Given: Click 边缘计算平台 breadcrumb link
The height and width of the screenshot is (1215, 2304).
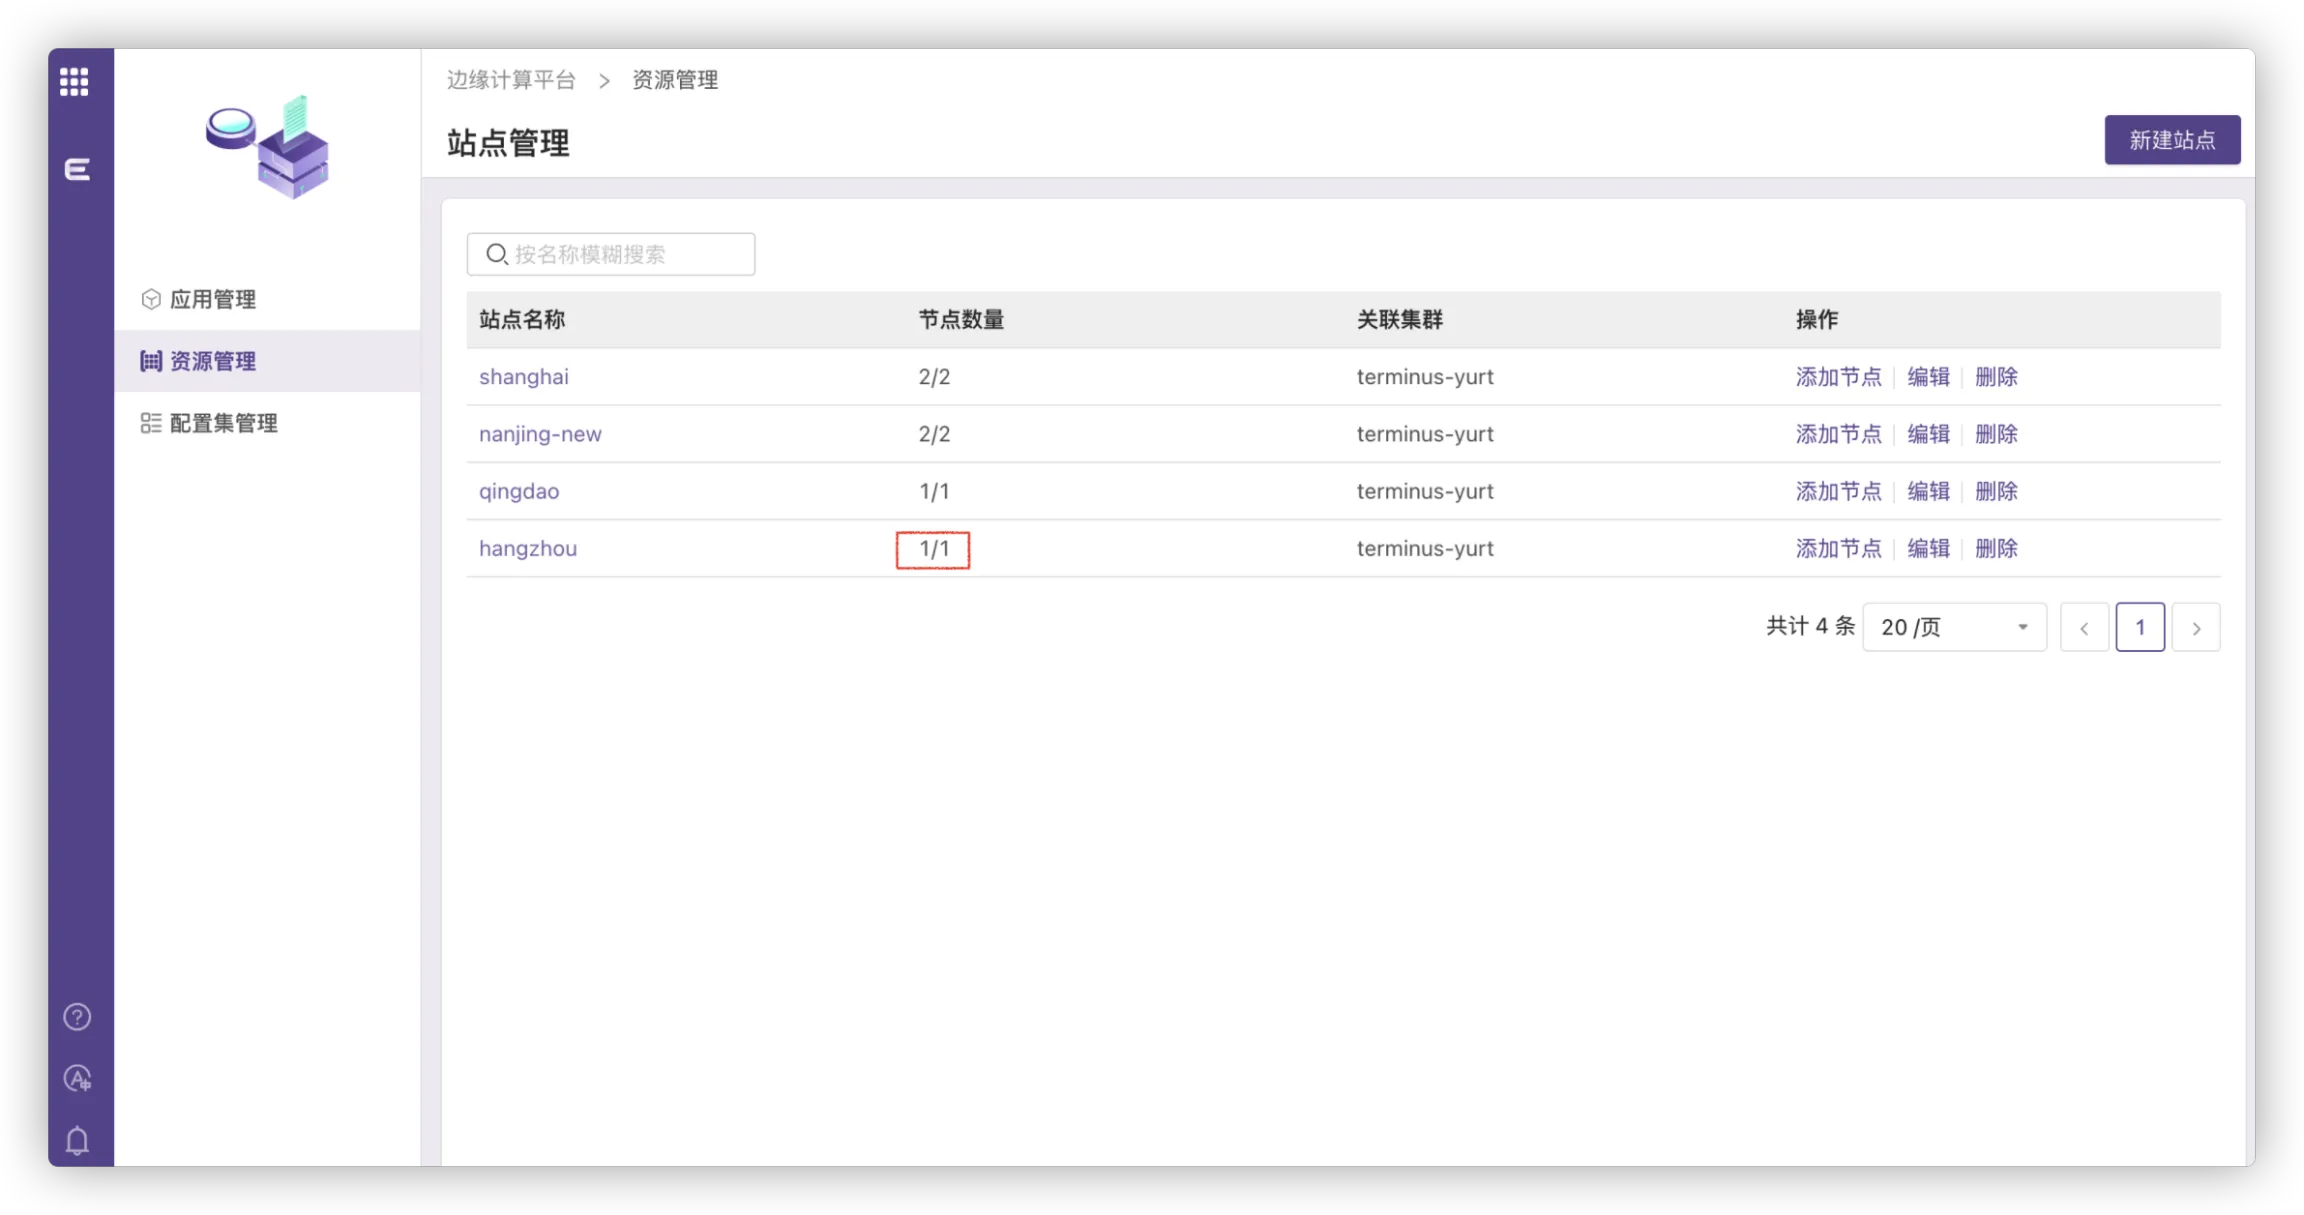Looking at the screenshot, I should click(511, 80).
